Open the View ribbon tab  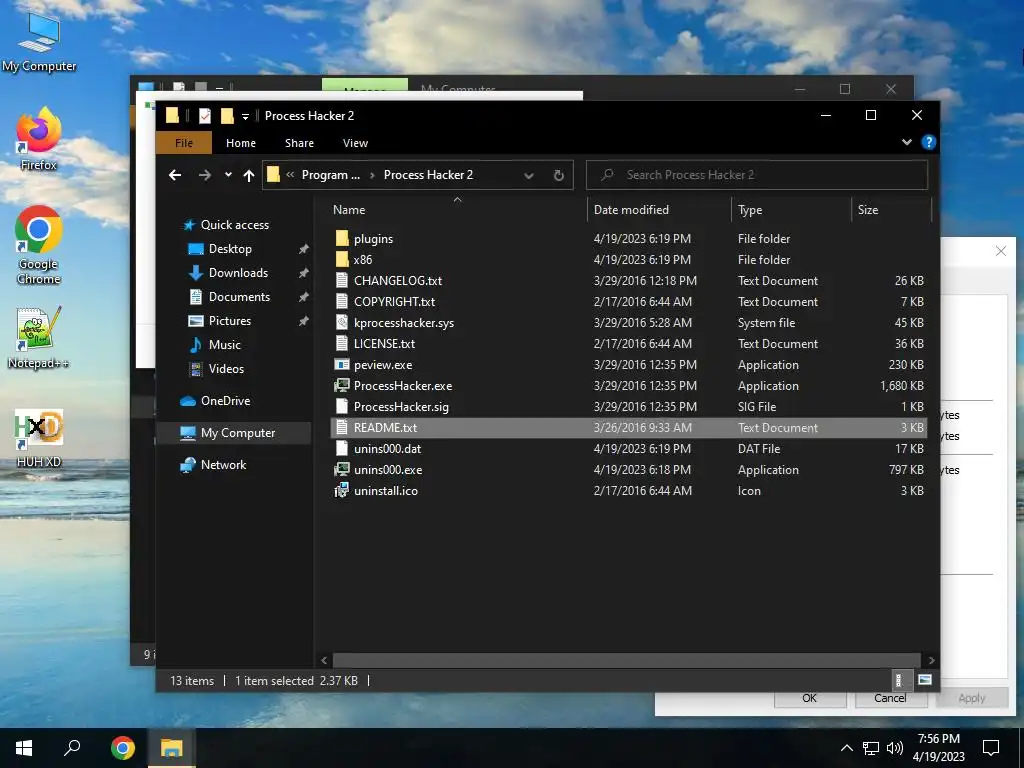point(355,143)
